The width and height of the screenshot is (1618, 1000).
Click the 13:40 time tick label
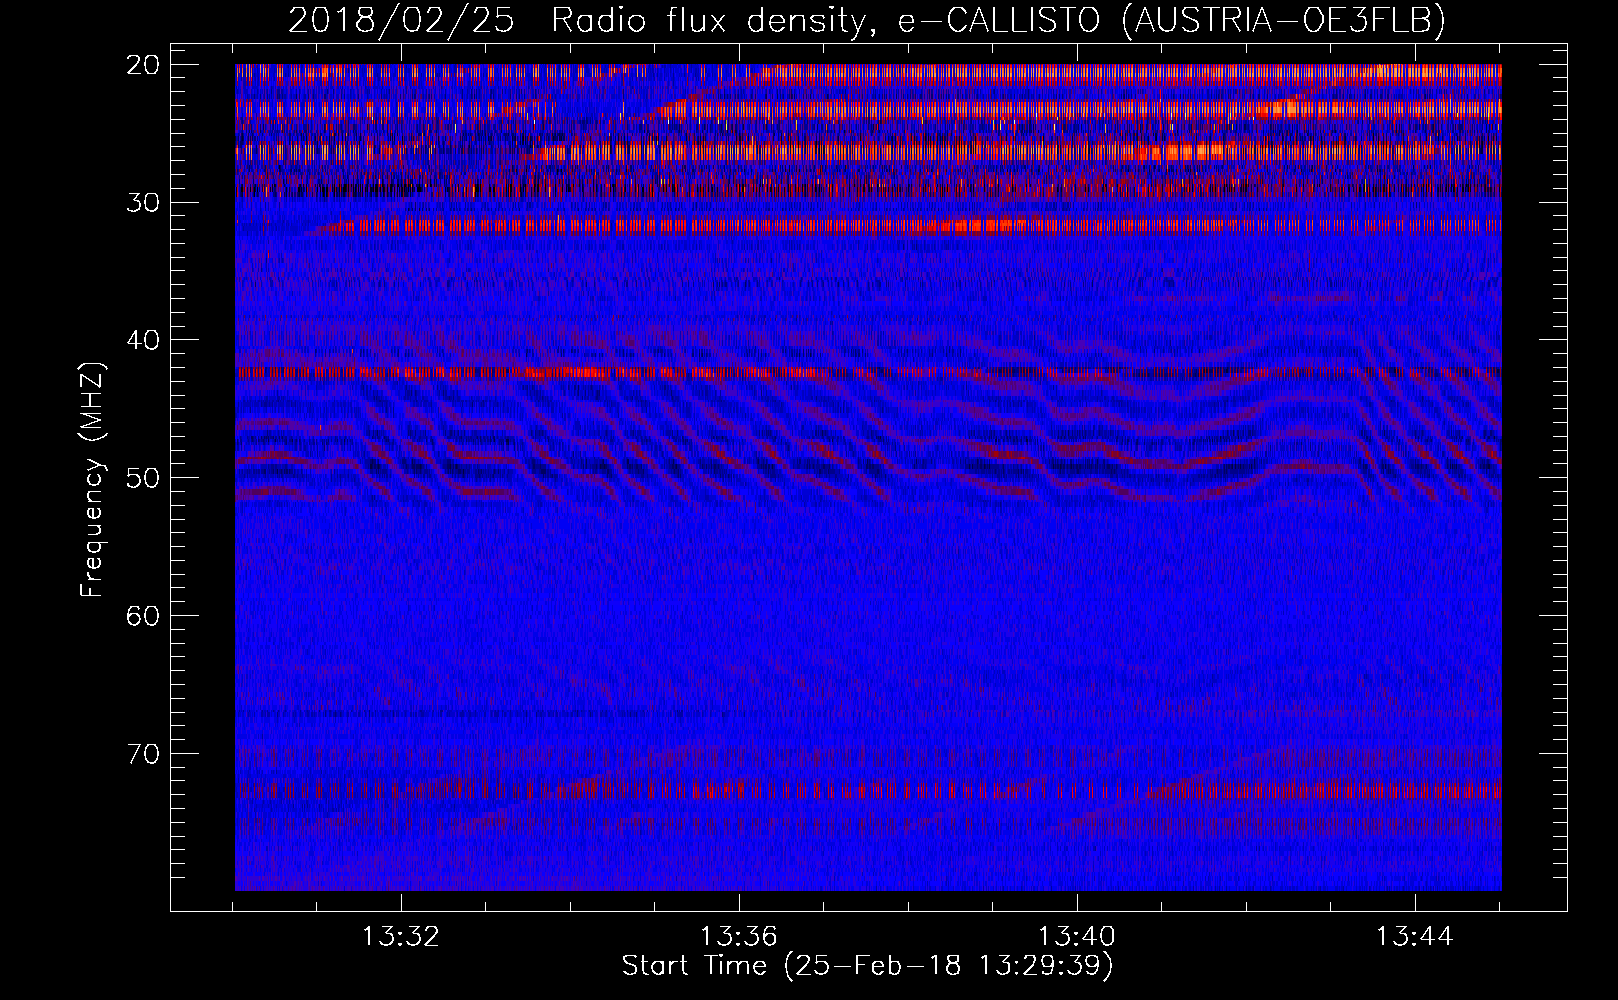[x=1077, y=937]
